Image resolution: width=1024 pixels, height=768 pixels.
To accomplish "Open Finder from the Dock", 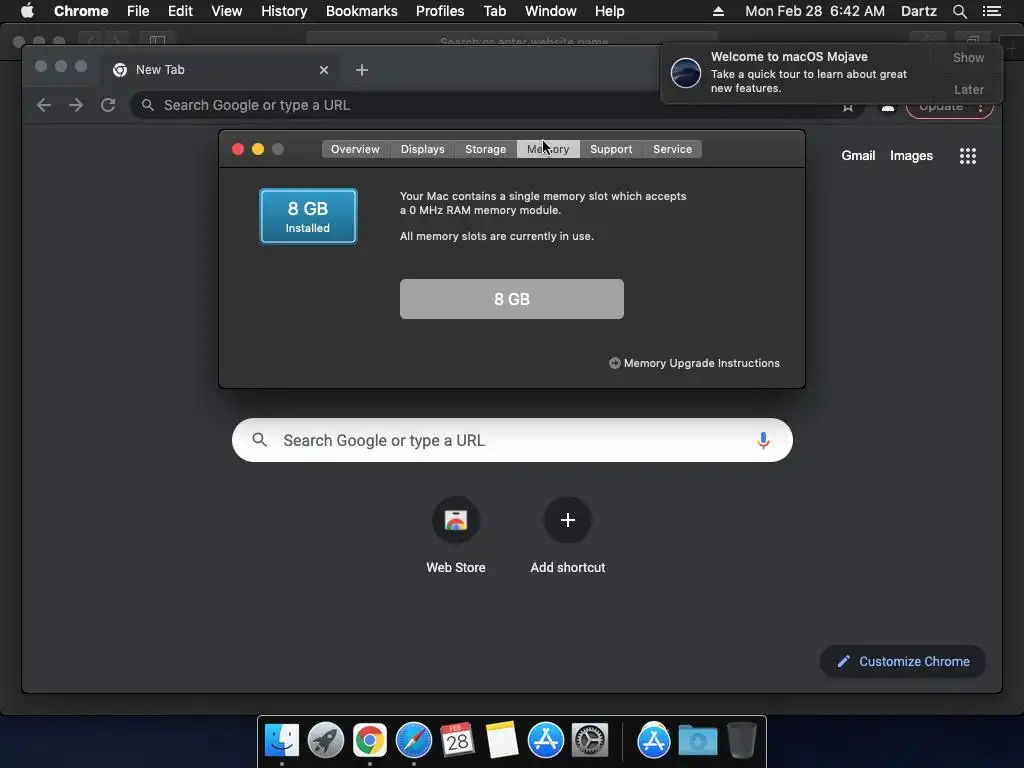I will (281, 741).
